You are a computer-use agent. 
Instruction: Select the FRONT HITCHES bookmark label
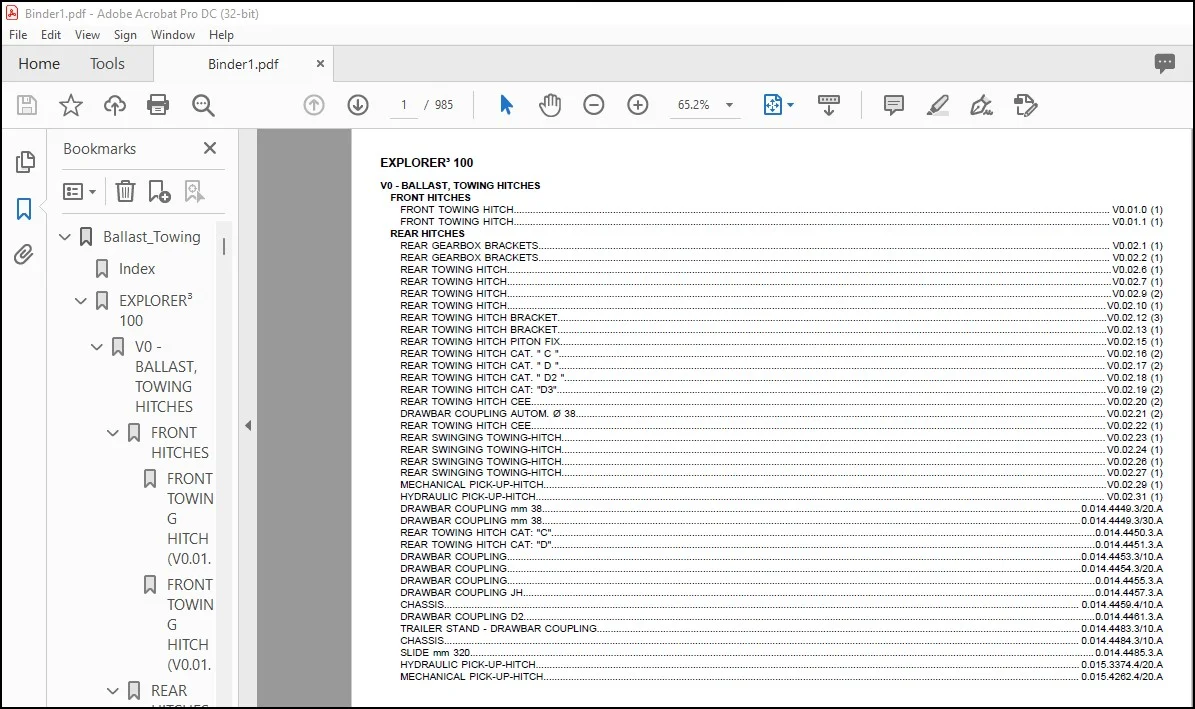tap(179, 443)
